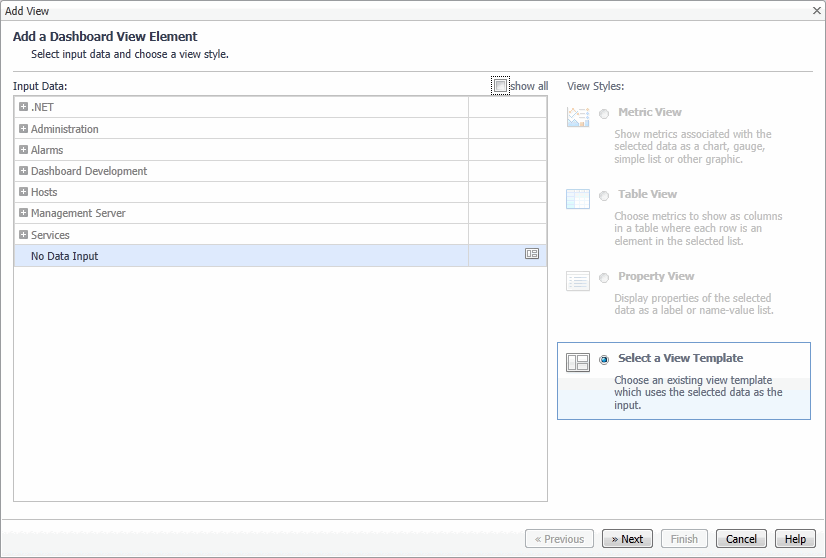Expand the Management Server node
This screenshot has height=558, width=826.
click(x=23, y=213)
